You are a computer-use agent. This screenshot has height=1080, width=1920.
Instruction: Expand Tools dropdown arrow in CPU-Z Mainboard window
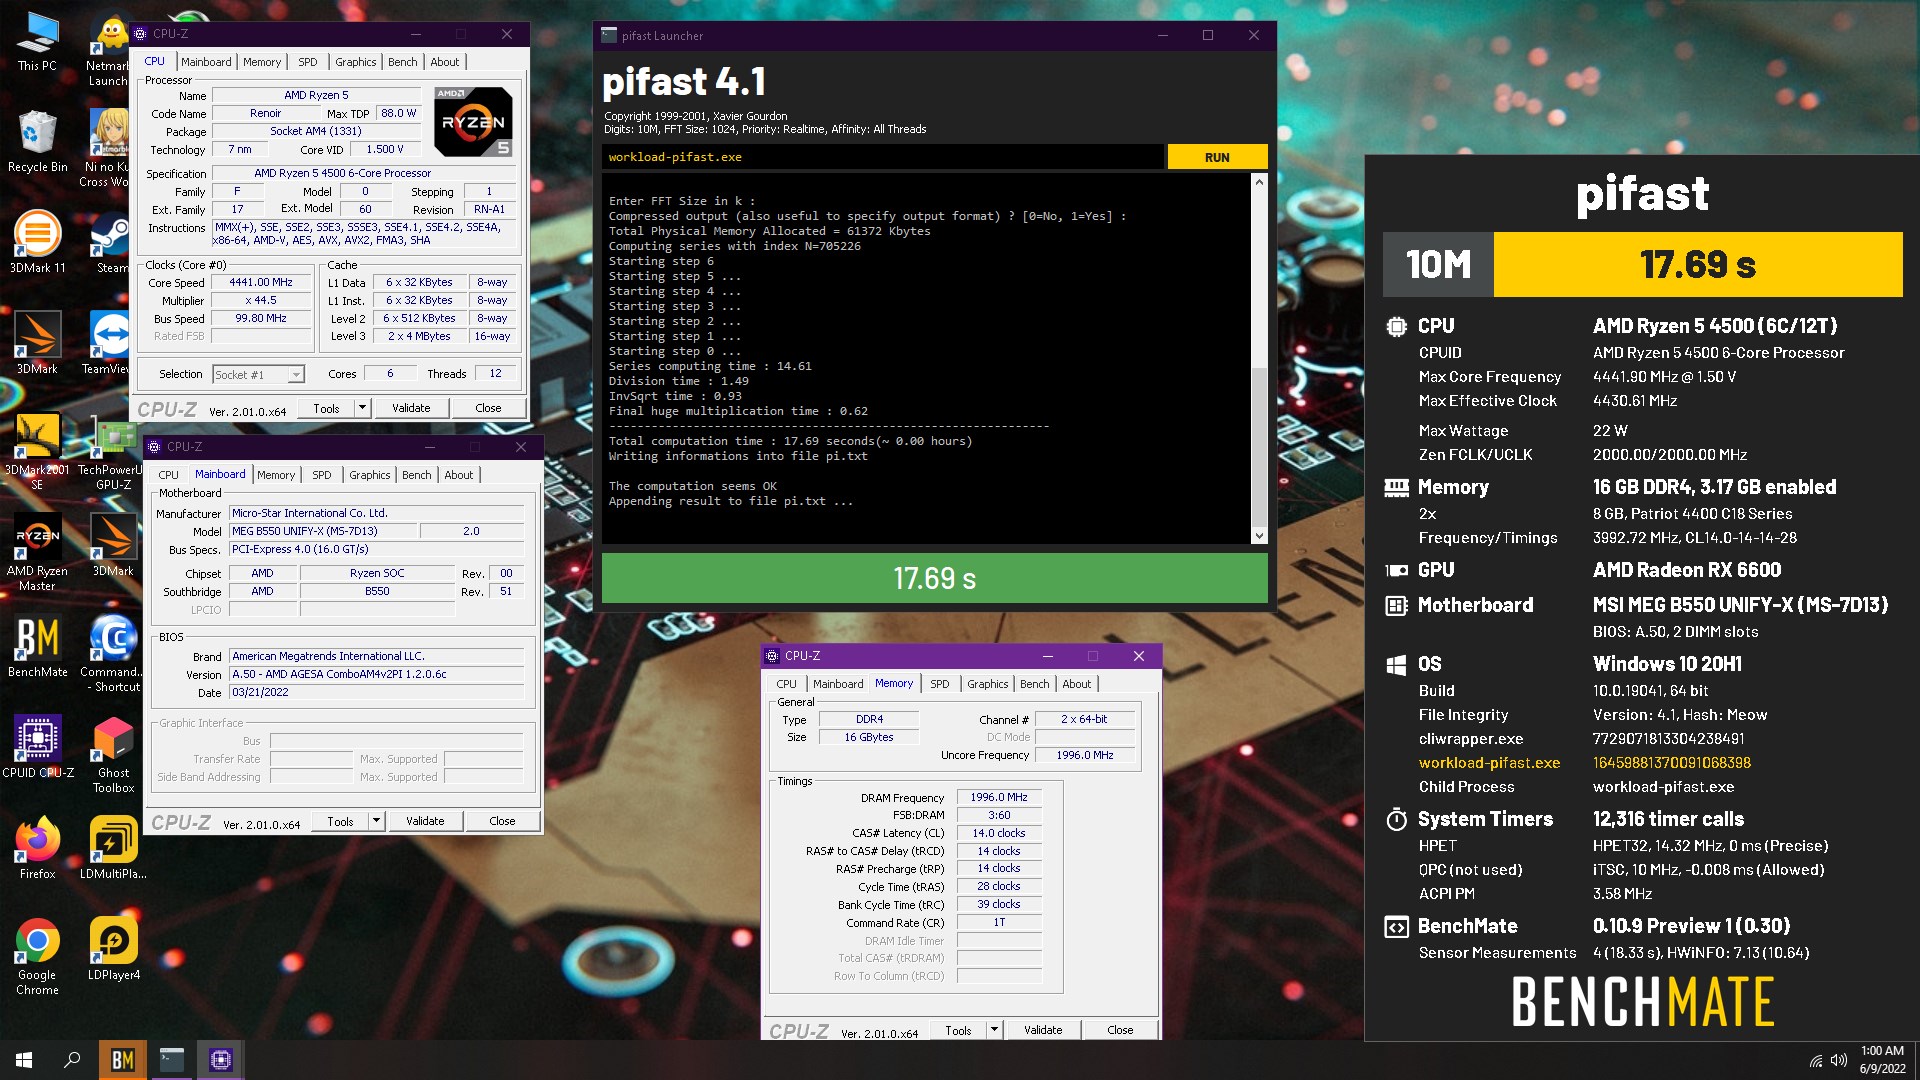coord(376,821)
